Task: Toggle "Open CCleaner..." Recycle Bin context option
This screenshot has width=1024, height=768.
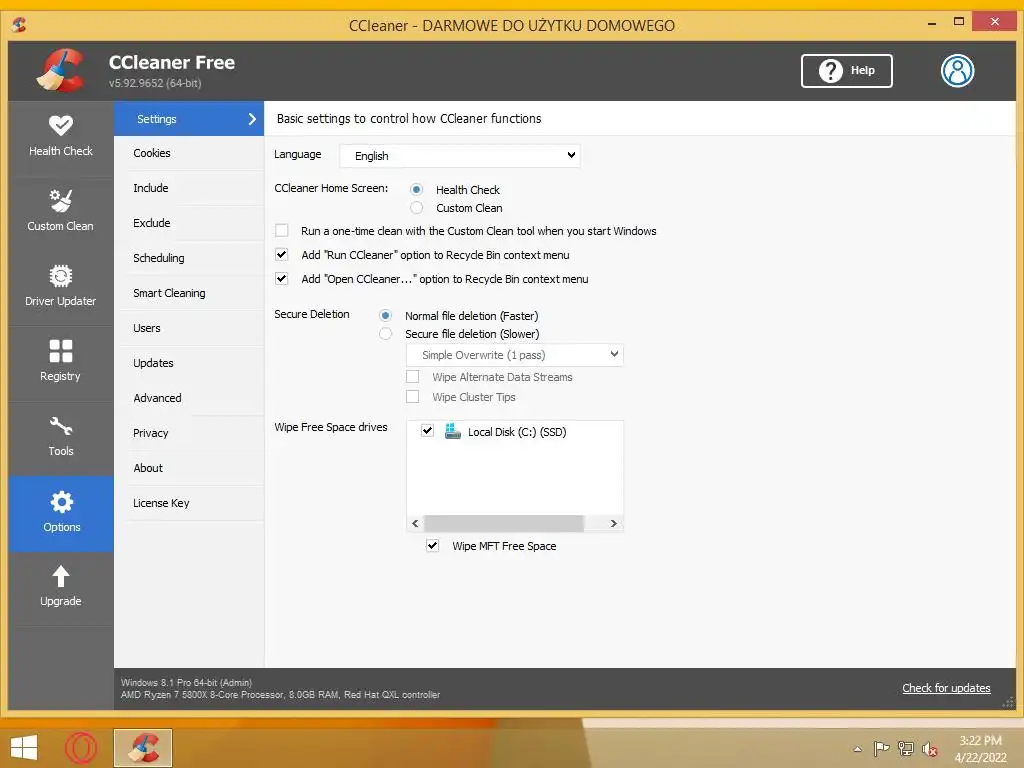Action: pos(281,279)
